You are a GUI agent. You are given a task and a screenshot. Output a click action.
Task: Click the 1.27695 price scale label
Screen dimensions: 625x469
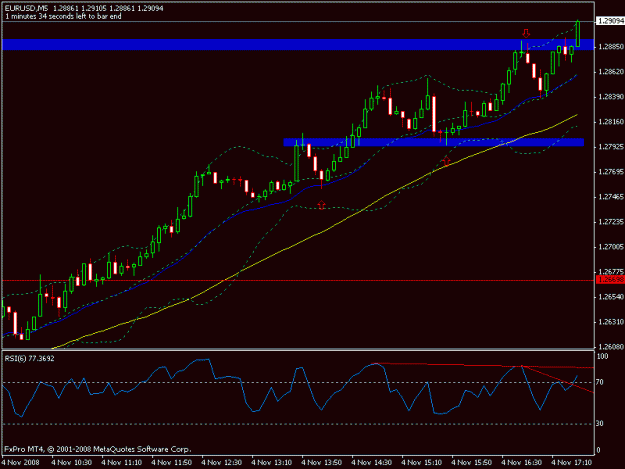click(x=611, y=172)
